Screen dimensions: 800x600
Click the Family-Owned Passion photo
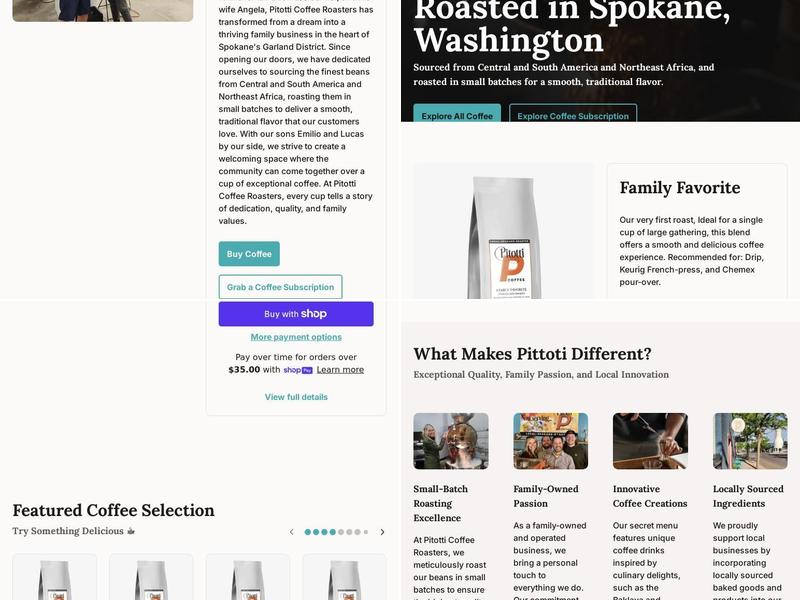point(551,441)
